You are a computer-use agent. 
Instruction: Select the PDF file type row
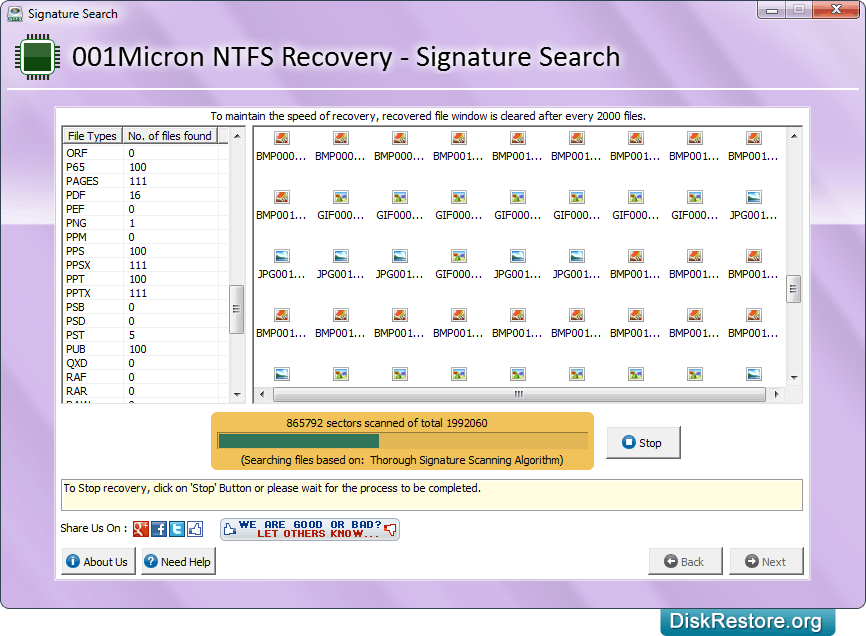(146, 195)
